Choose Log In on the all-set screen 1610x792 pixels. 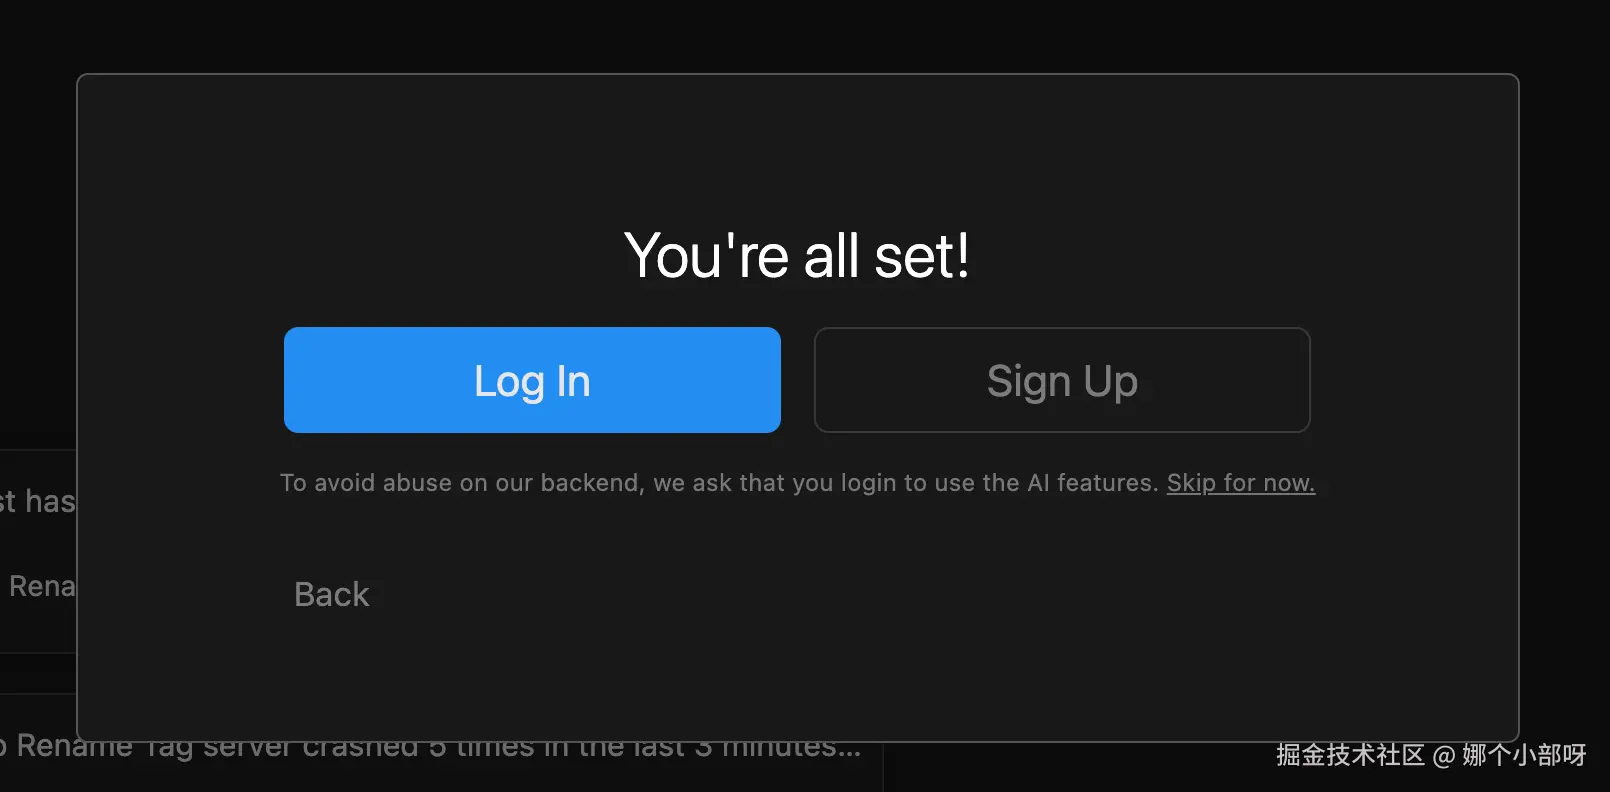(532, 380)
